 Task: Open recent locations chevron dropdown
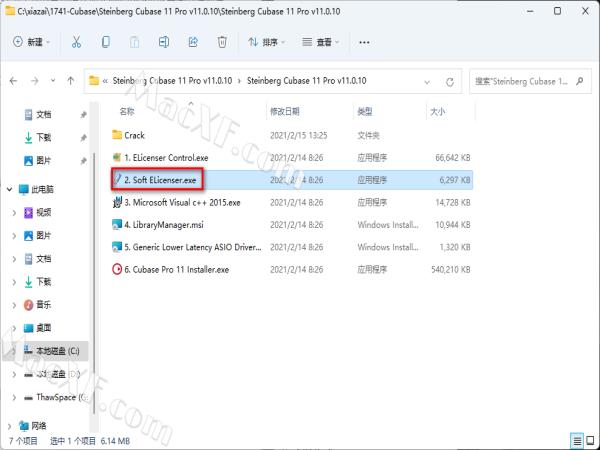pos(53,81)
